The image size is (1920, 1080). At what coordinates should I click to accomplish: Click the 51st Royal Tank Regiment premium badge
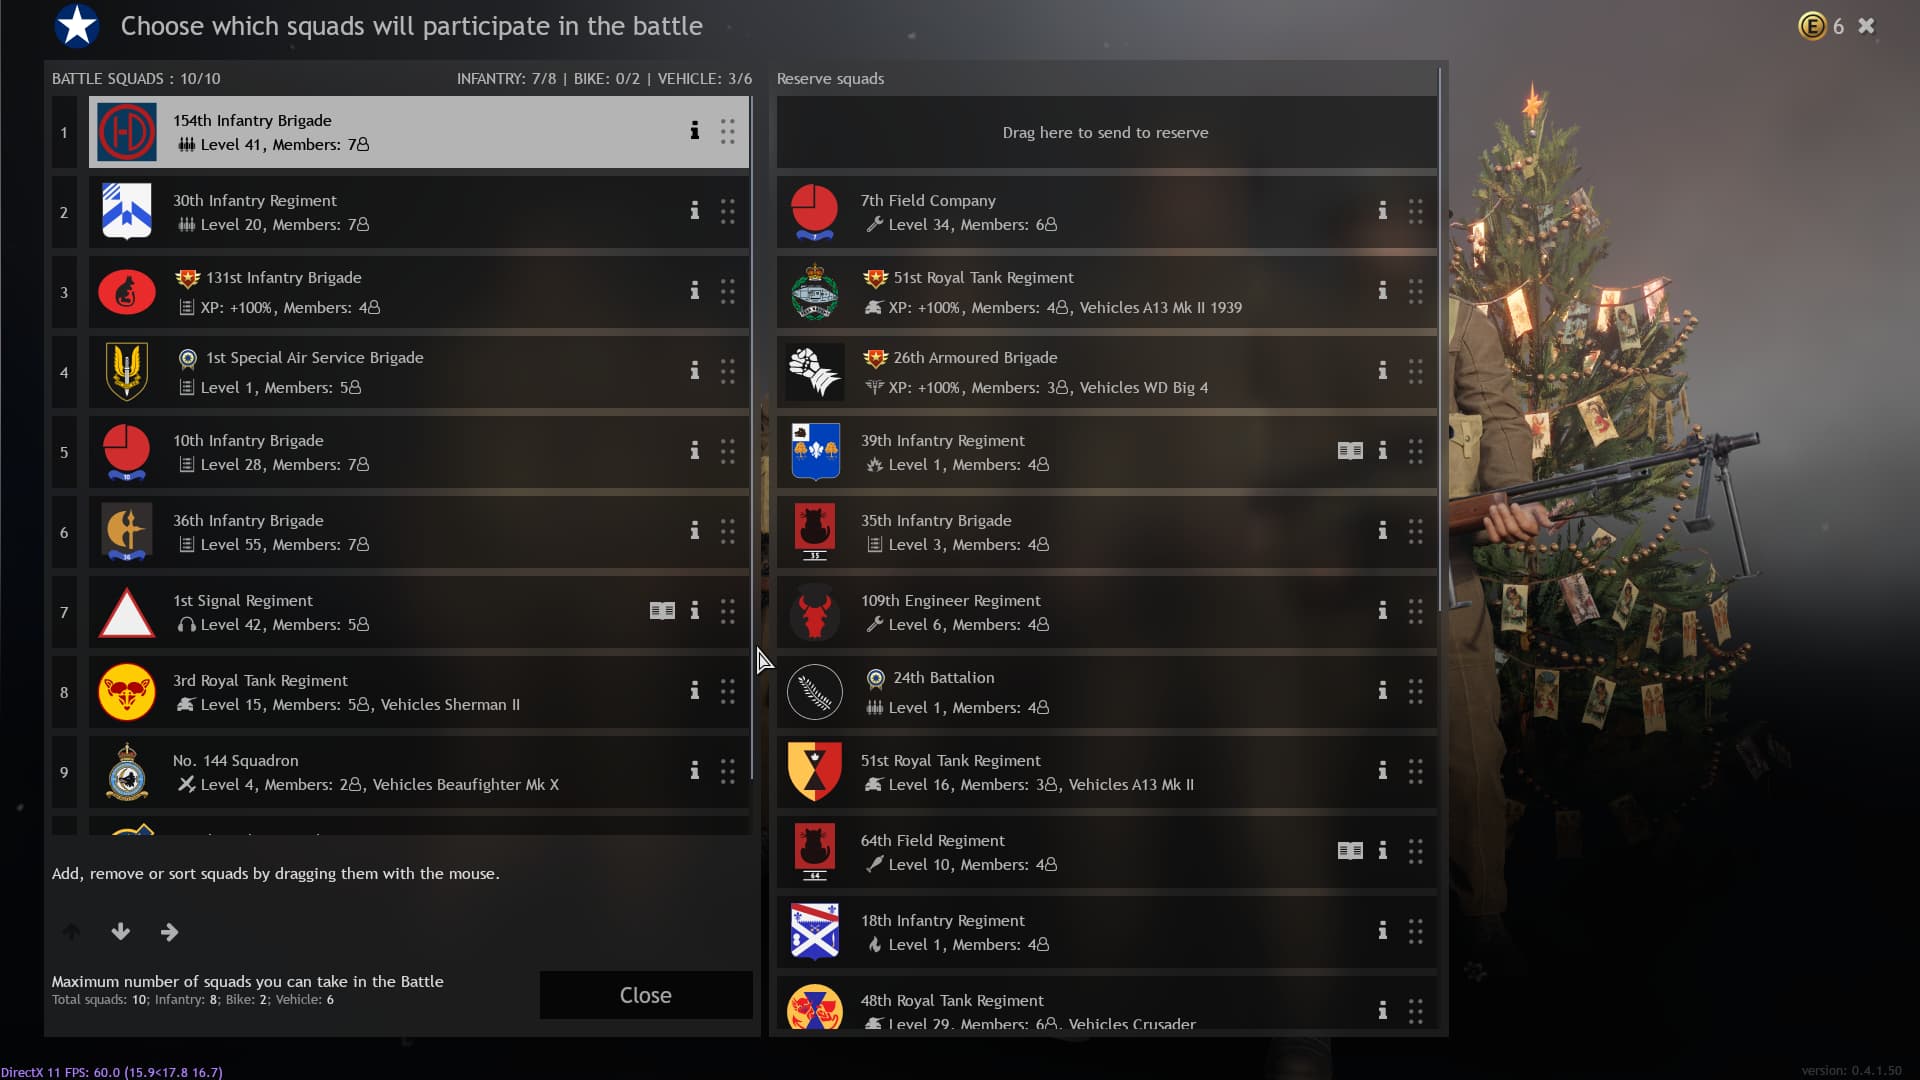coord(875,278)
